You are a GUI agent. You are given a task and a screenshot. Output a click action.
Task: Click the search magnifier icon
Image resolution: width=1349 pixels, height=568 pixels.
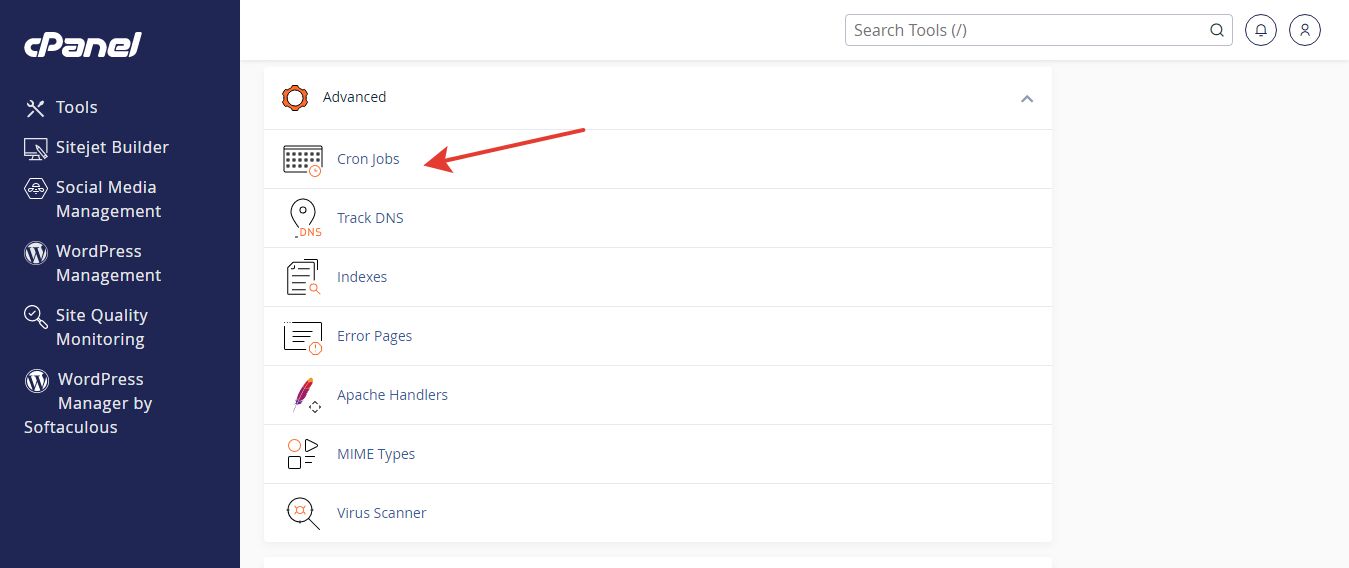(x=1217, y=30)
